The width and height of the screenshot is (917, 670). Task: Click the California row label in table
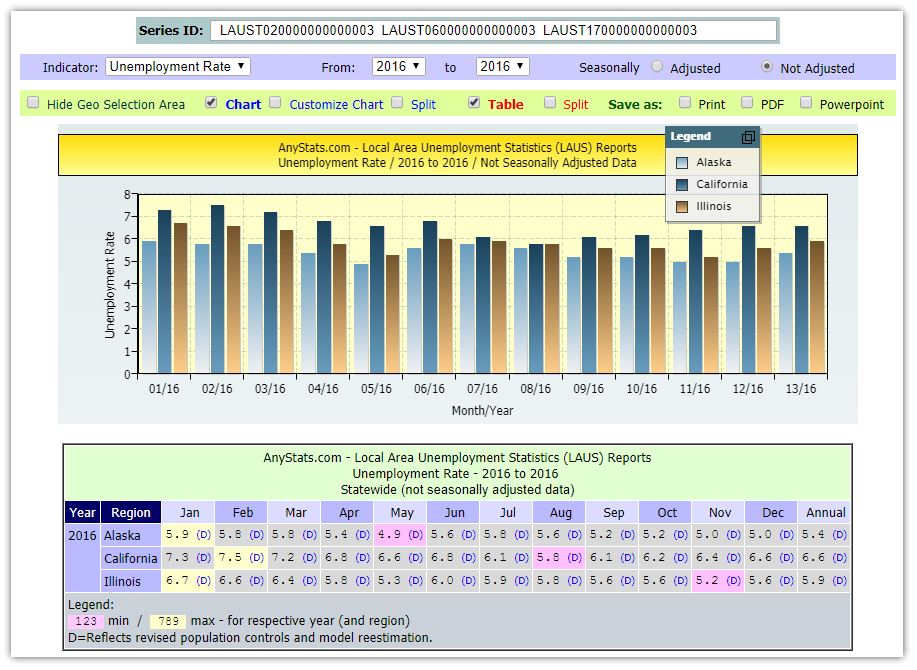pyautogui.click(x=130, y=558)
